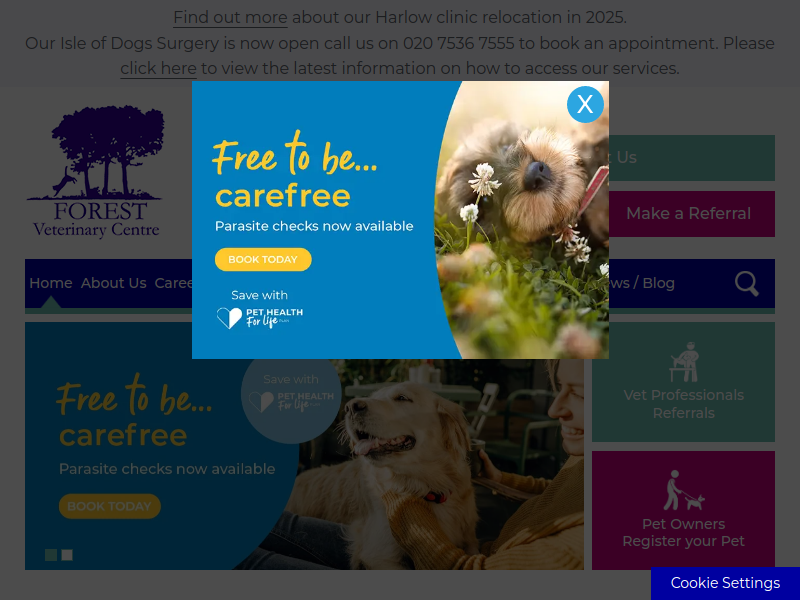
Task: Click Book Today on the carousel banner
Action: pyautogui.click(x=110, y=506)
